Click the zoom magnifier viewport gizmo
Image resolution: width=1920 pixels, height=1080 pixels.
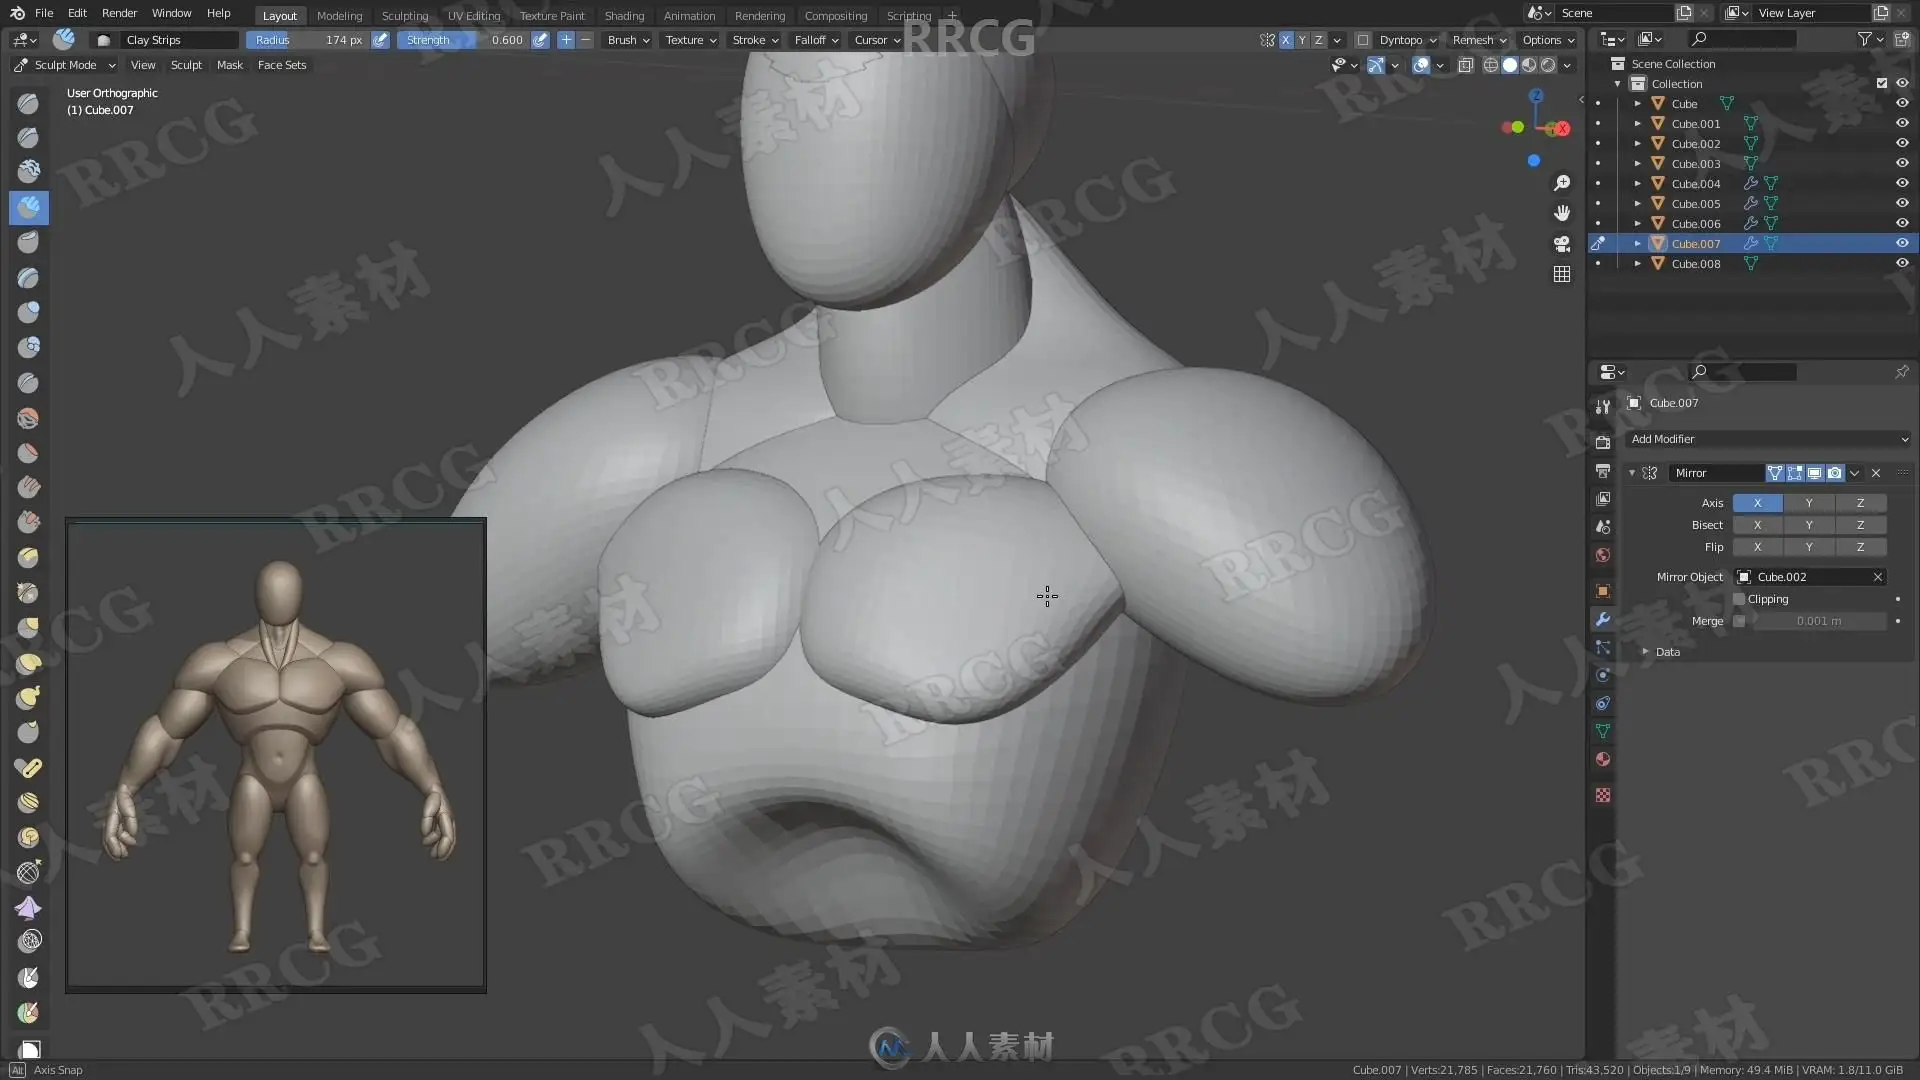point(1561,183)
